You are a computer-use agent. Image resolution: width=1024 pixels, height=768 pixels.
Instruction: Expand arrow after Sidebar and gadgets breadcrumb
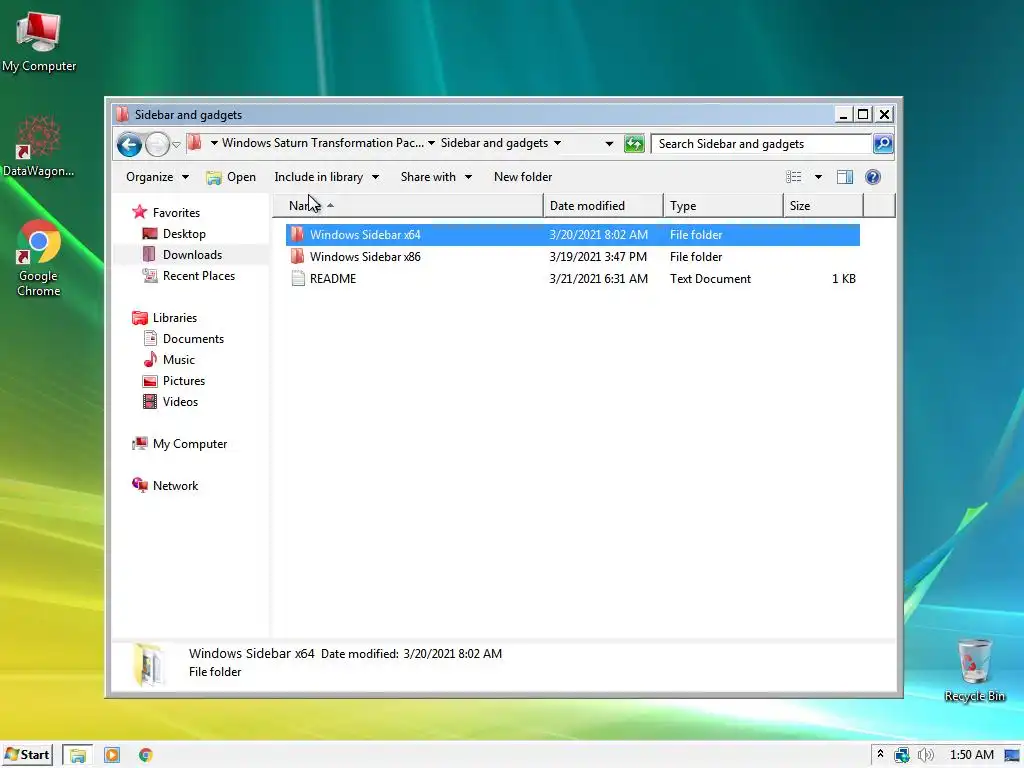(x=557, y=143)
